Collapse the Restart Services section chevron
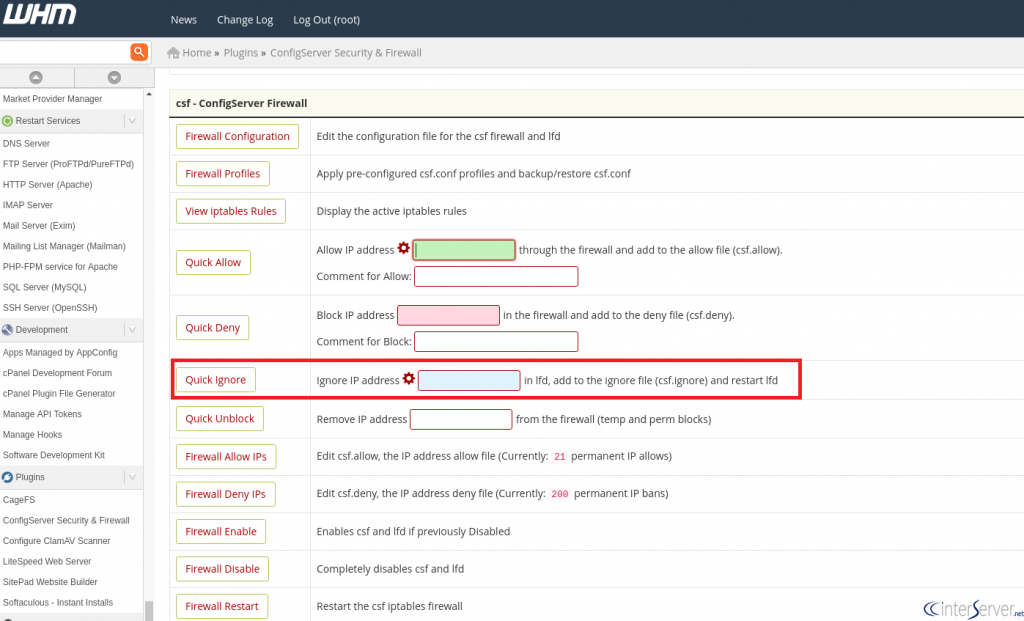 point(133,121)
